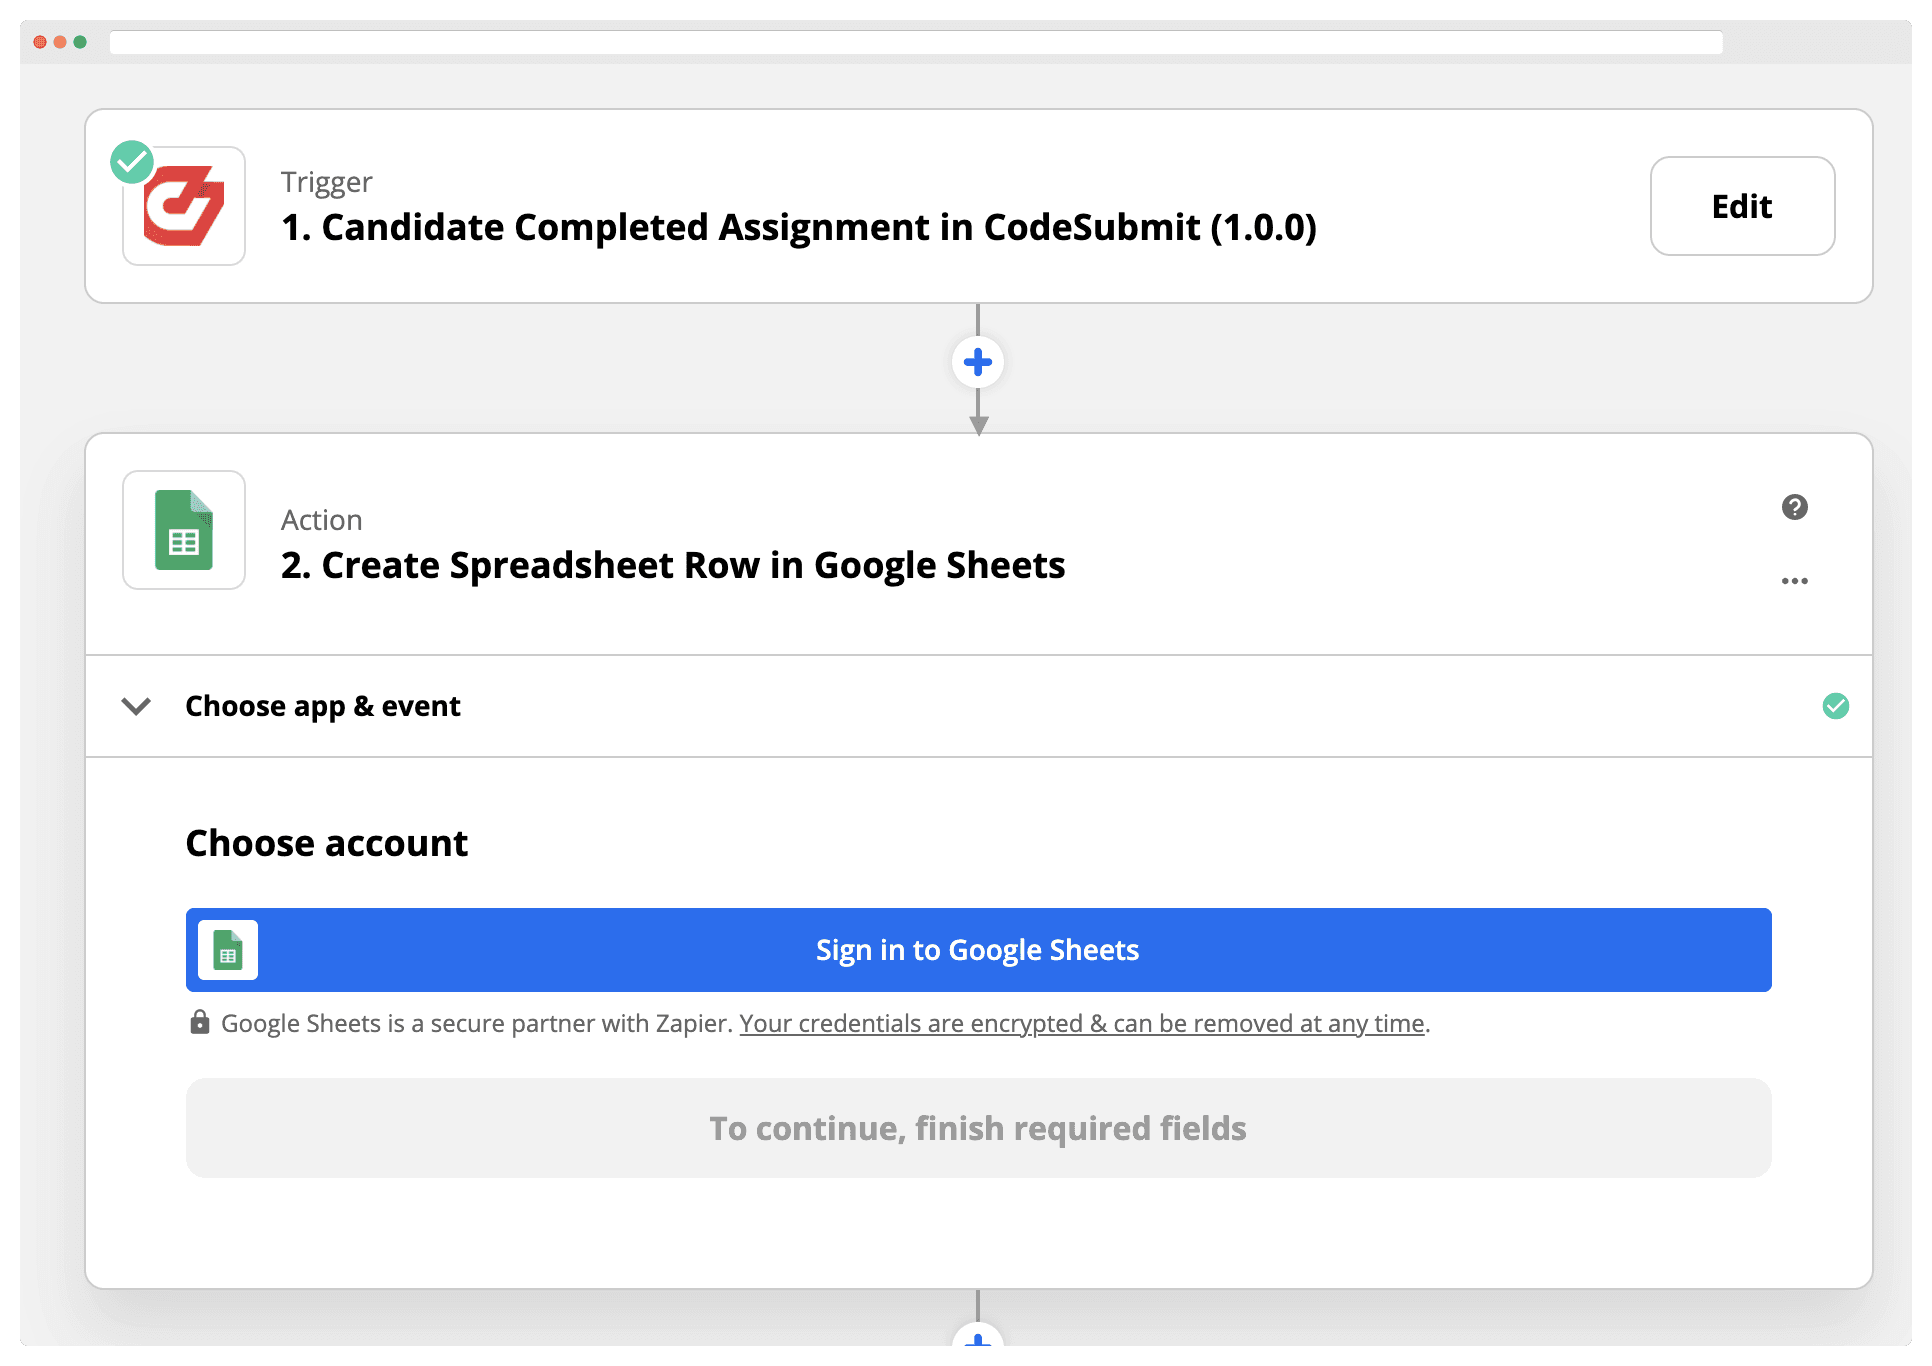The width and height of the screenshot is (1932, 1366).
Task: Click the green check beside Choose app & event
Action: 1836,706
